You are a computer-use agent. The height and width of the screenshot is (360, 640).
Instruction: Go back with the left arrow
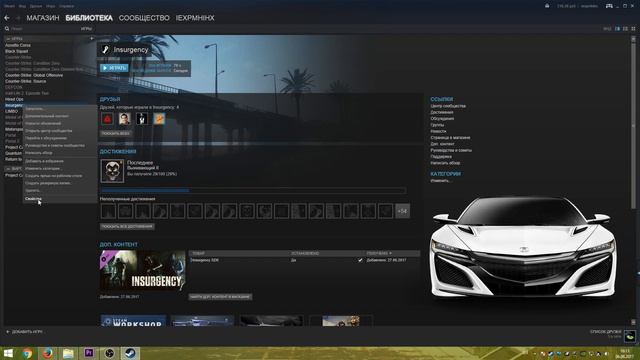pyautogui.click(x=7, y=18)
